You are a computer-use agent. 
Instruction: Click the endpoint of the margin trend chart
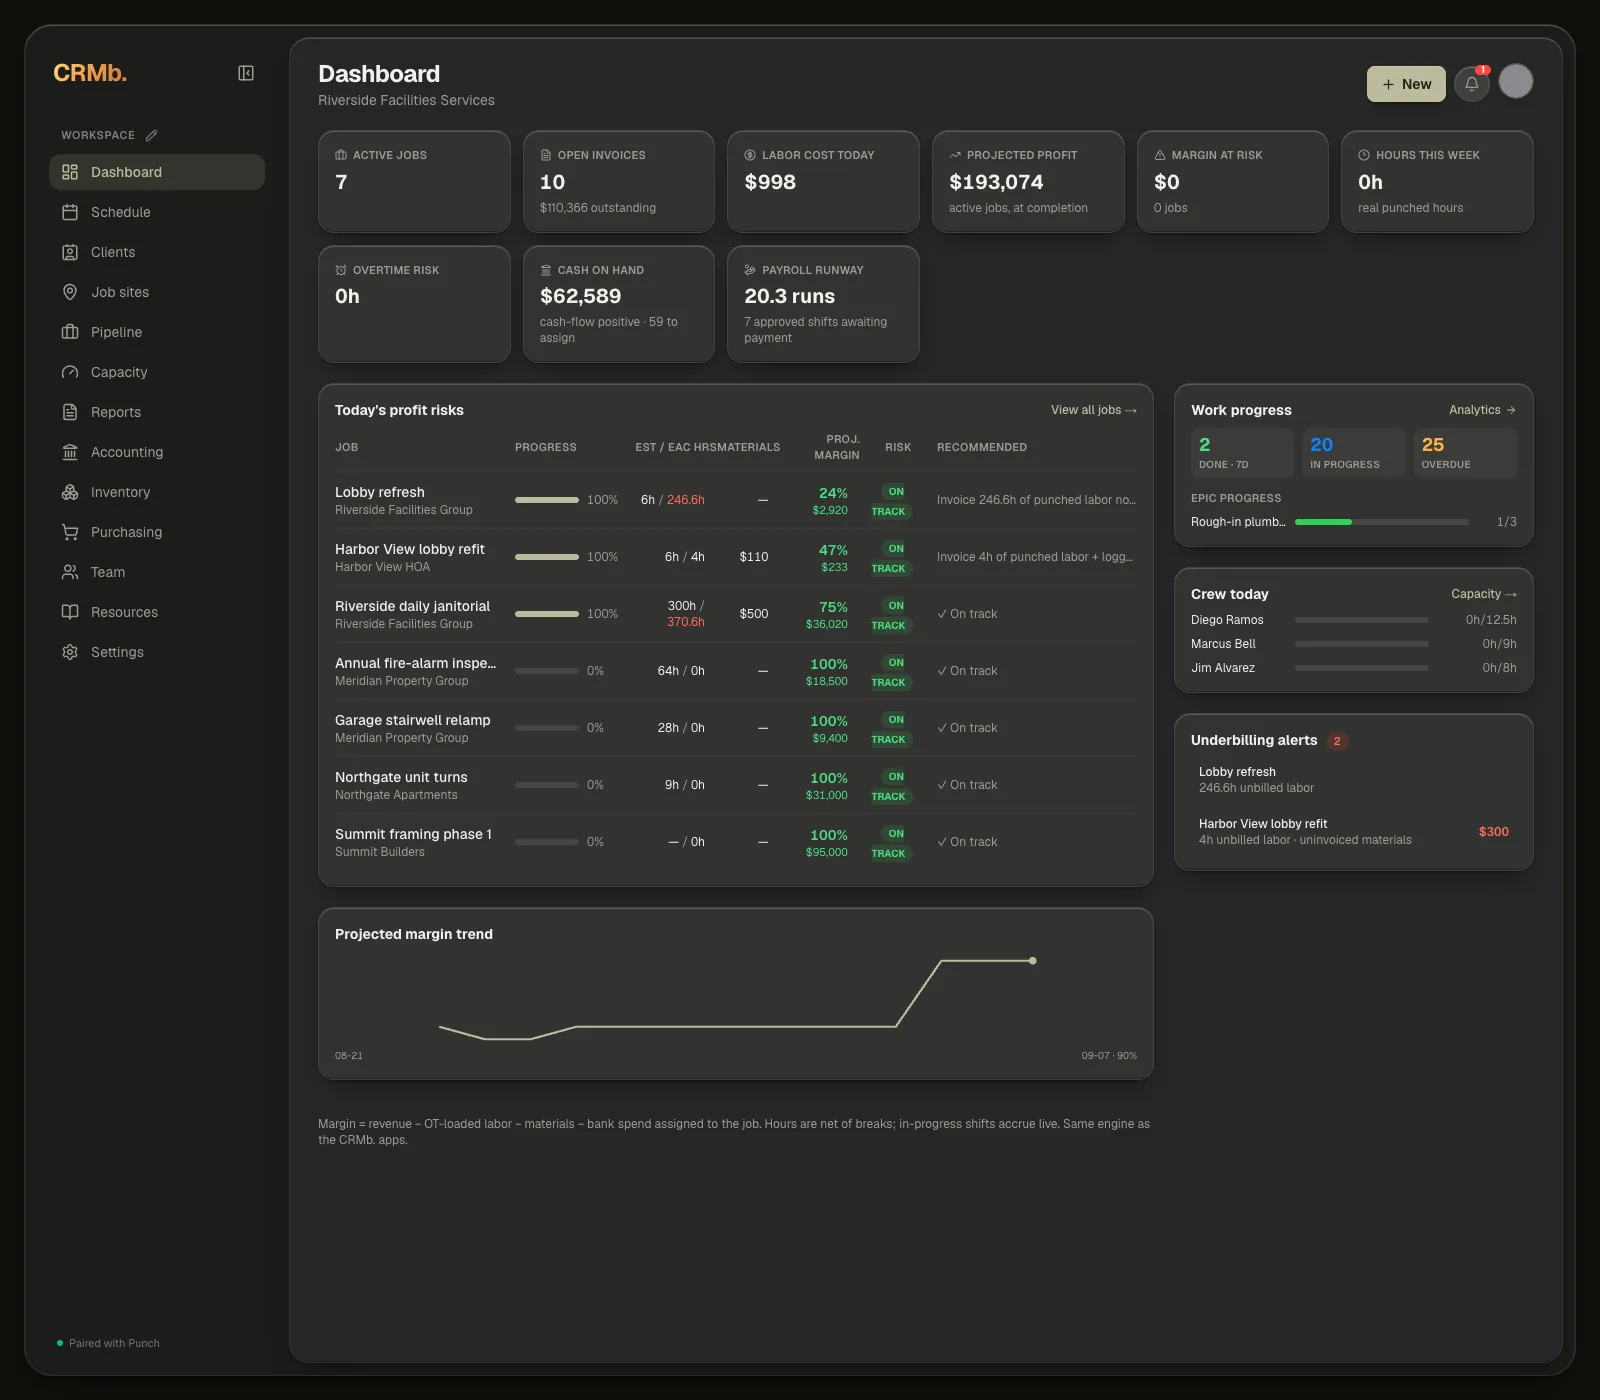click(1033, 961)
